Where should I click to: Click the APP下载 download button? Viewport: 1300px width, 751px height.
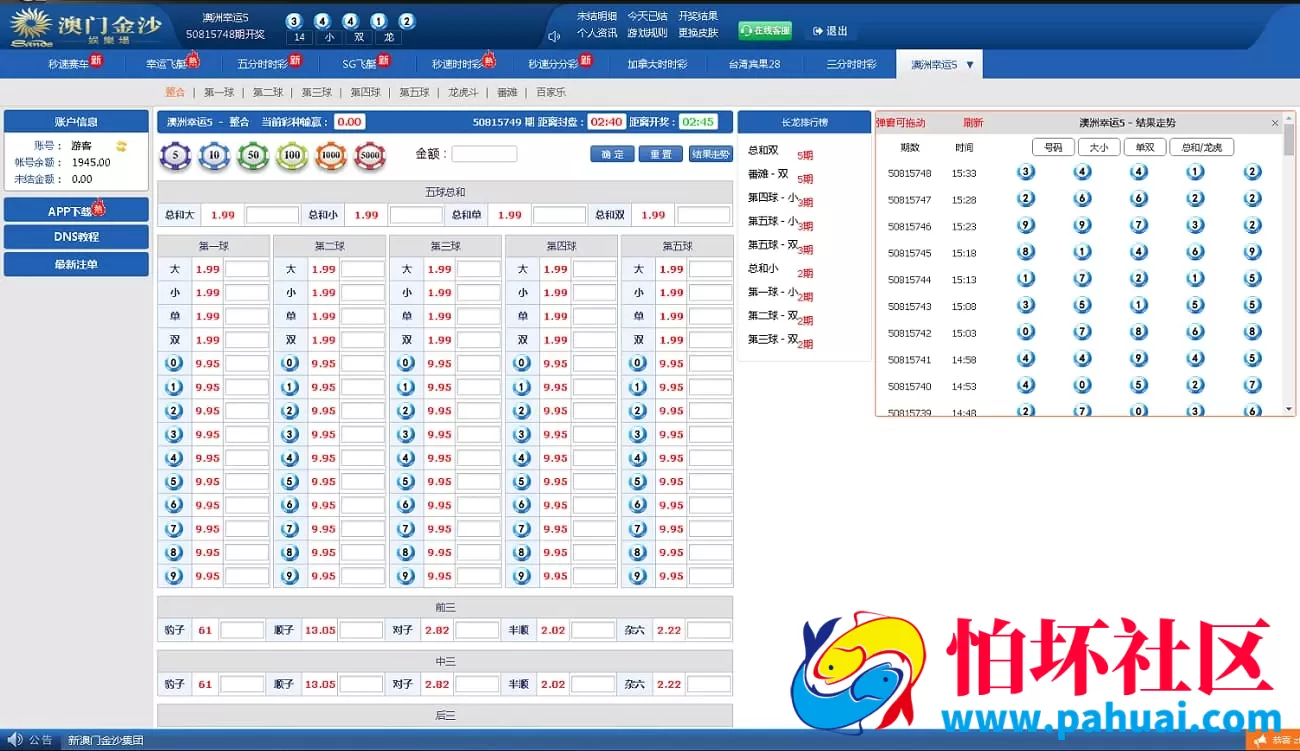click(x=76, y=209)
